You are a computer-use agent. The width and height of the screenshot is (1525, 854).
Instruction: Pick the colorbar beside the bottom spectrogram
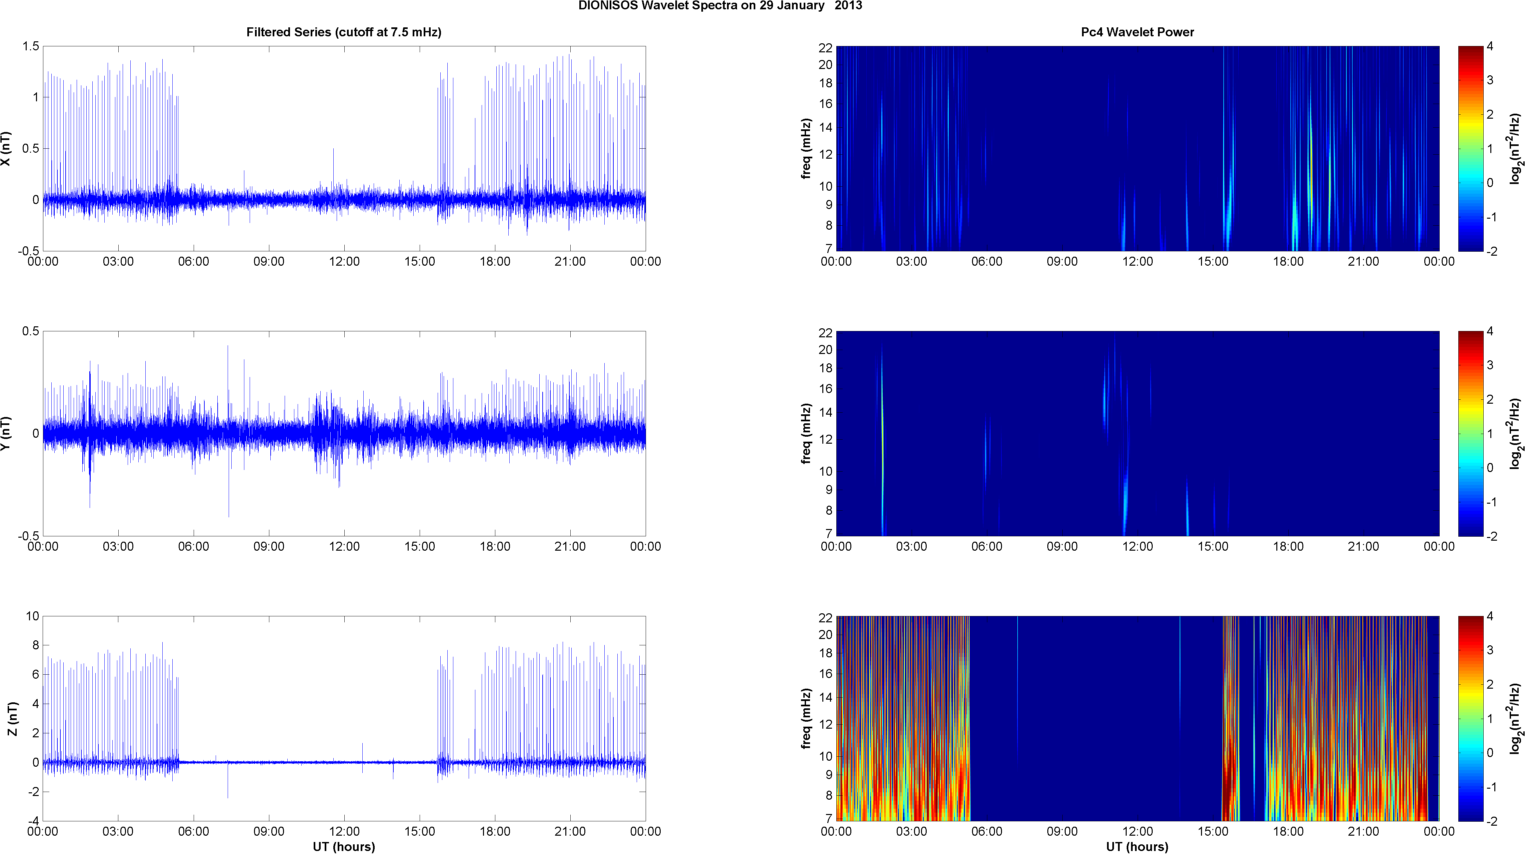[x=1470, y=719]
